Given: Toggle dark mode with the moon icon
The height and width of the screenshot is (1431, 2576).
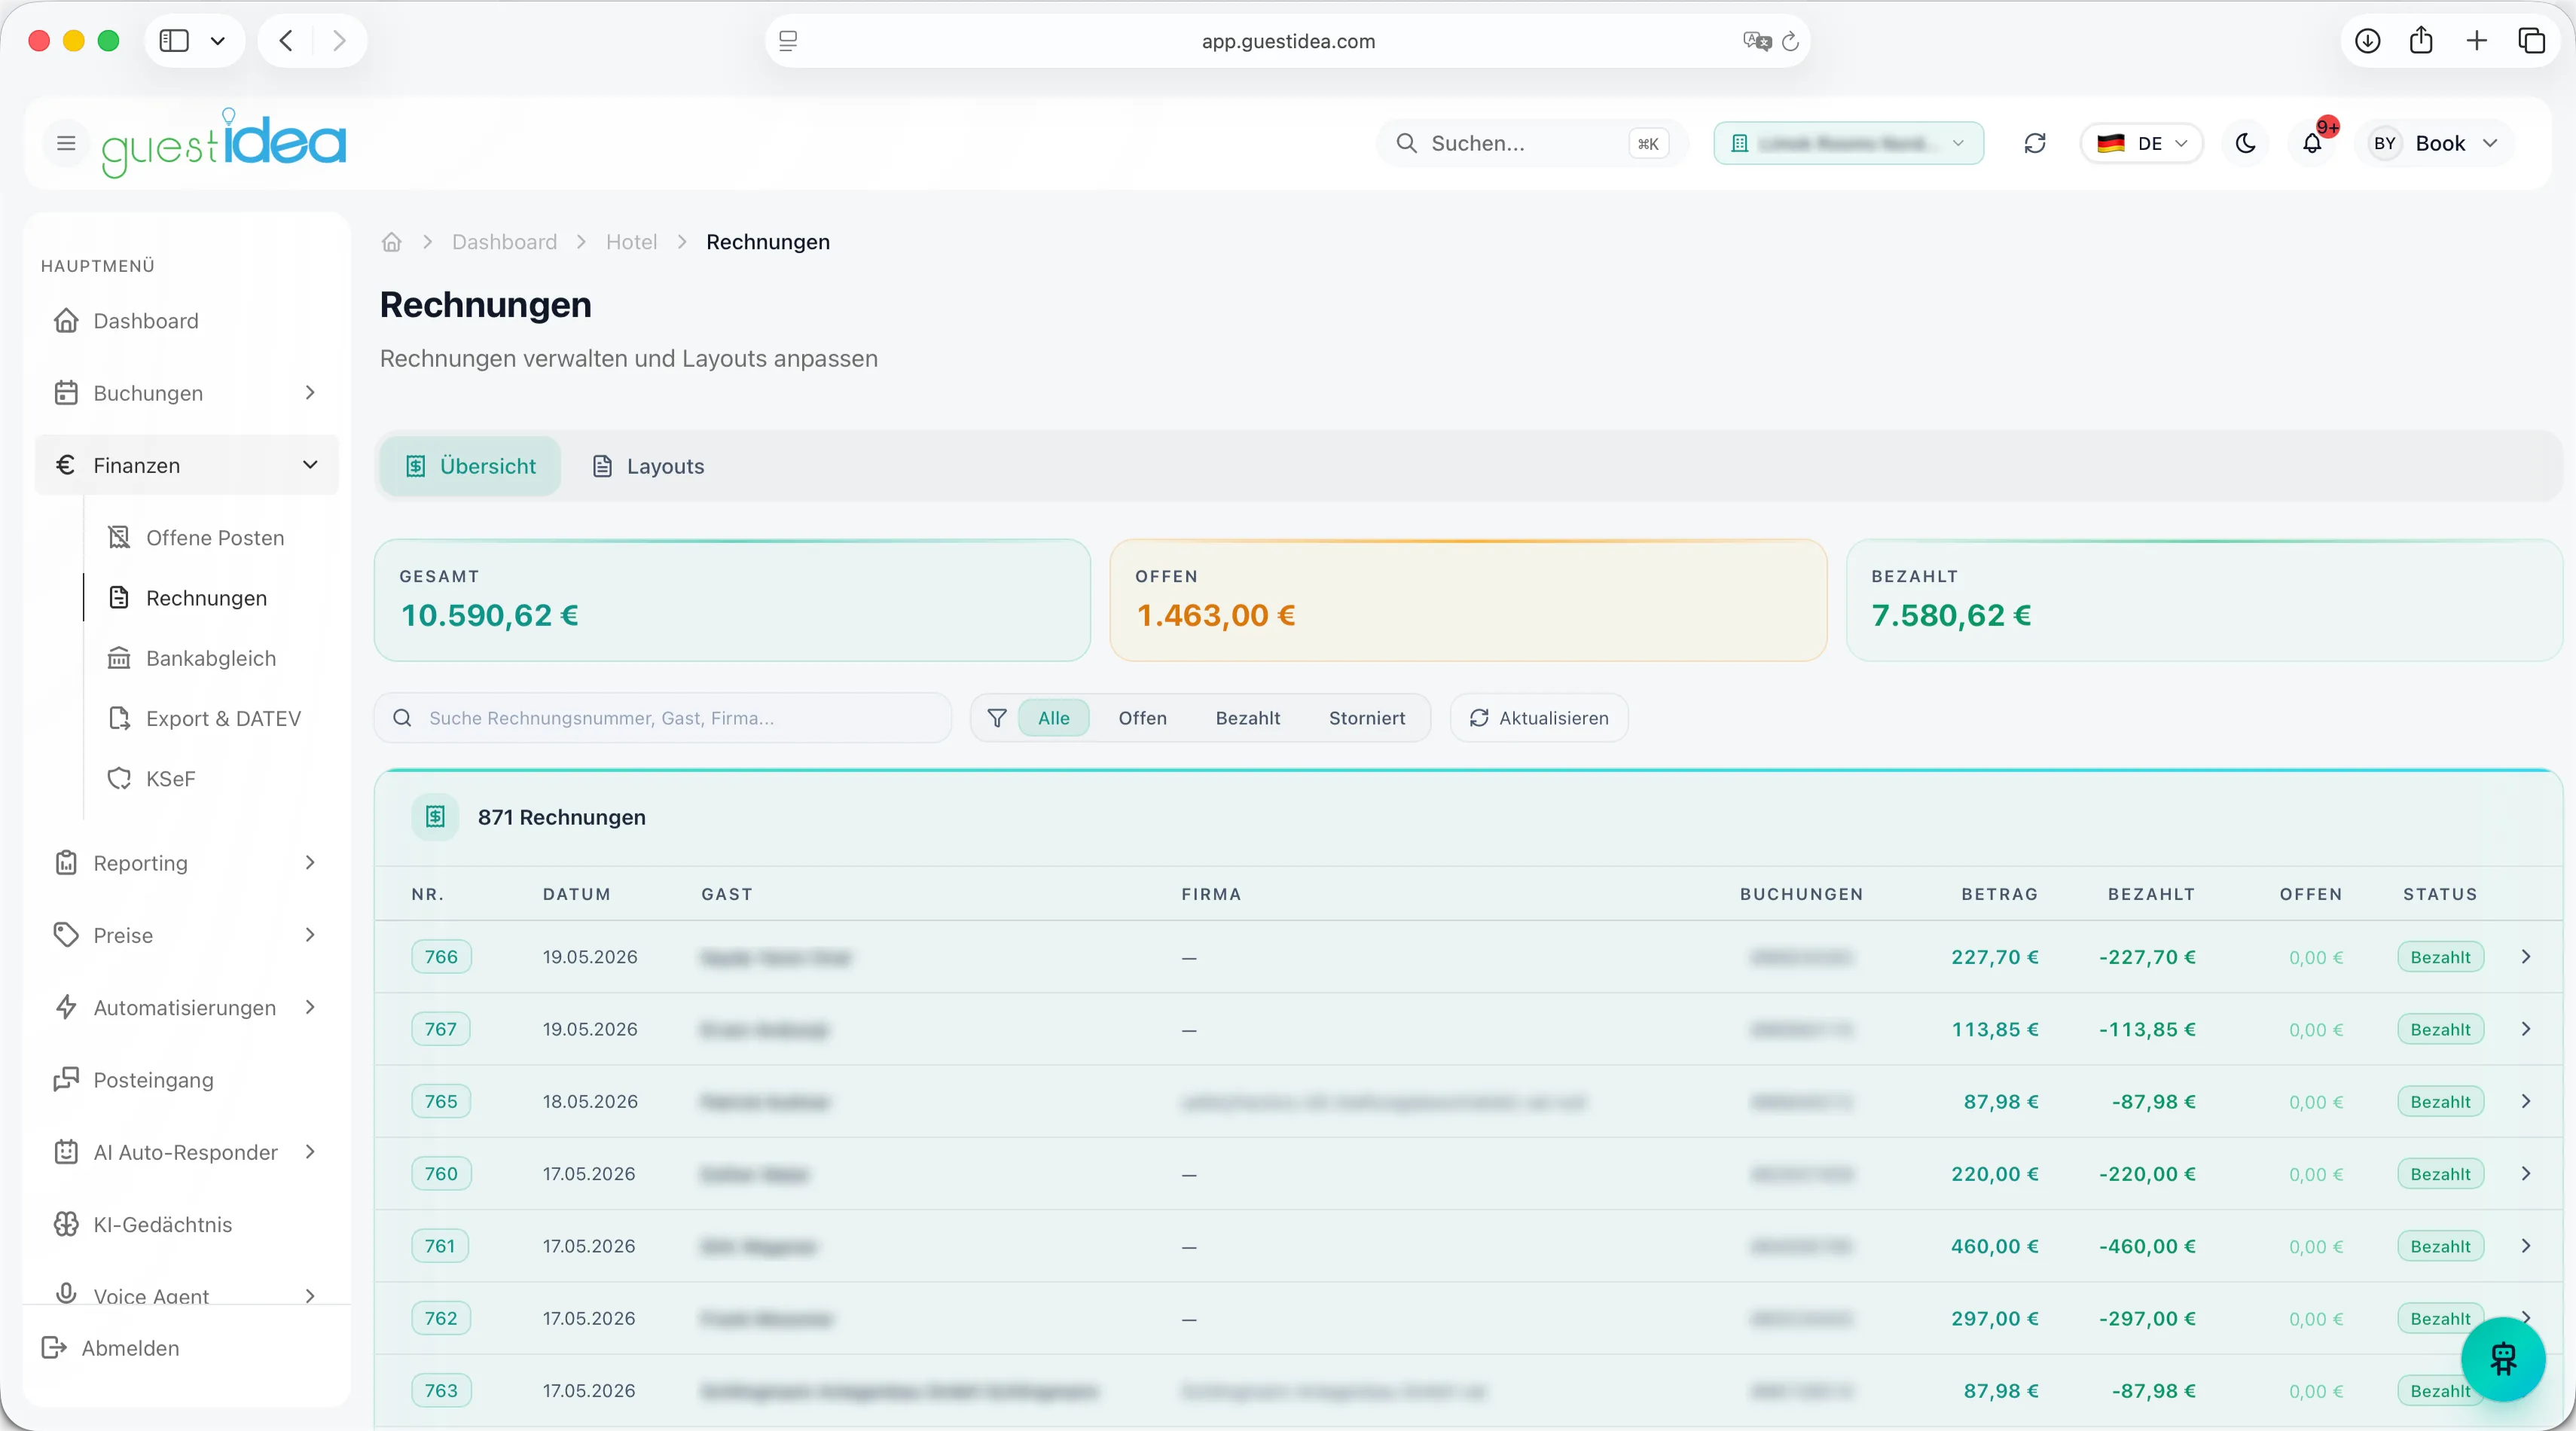Looking at the screenshot, I should coord(2245,143).
